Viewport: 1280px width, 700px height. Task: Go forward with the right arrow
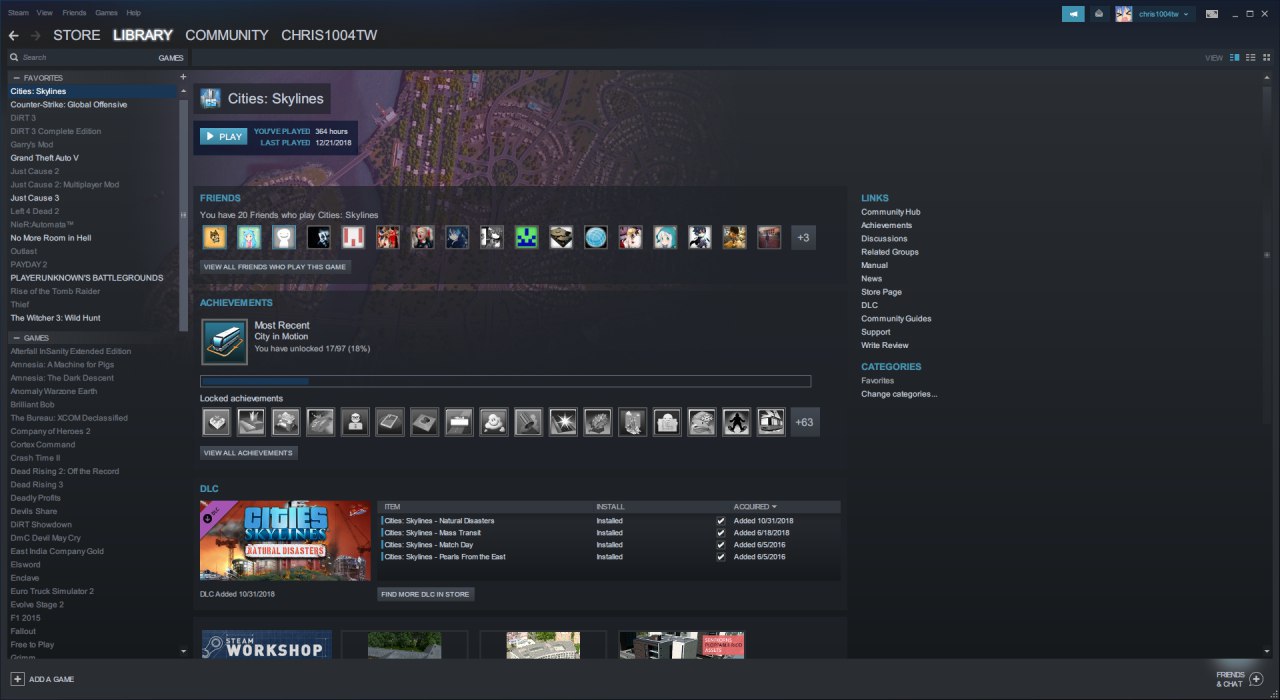(36, 35)
